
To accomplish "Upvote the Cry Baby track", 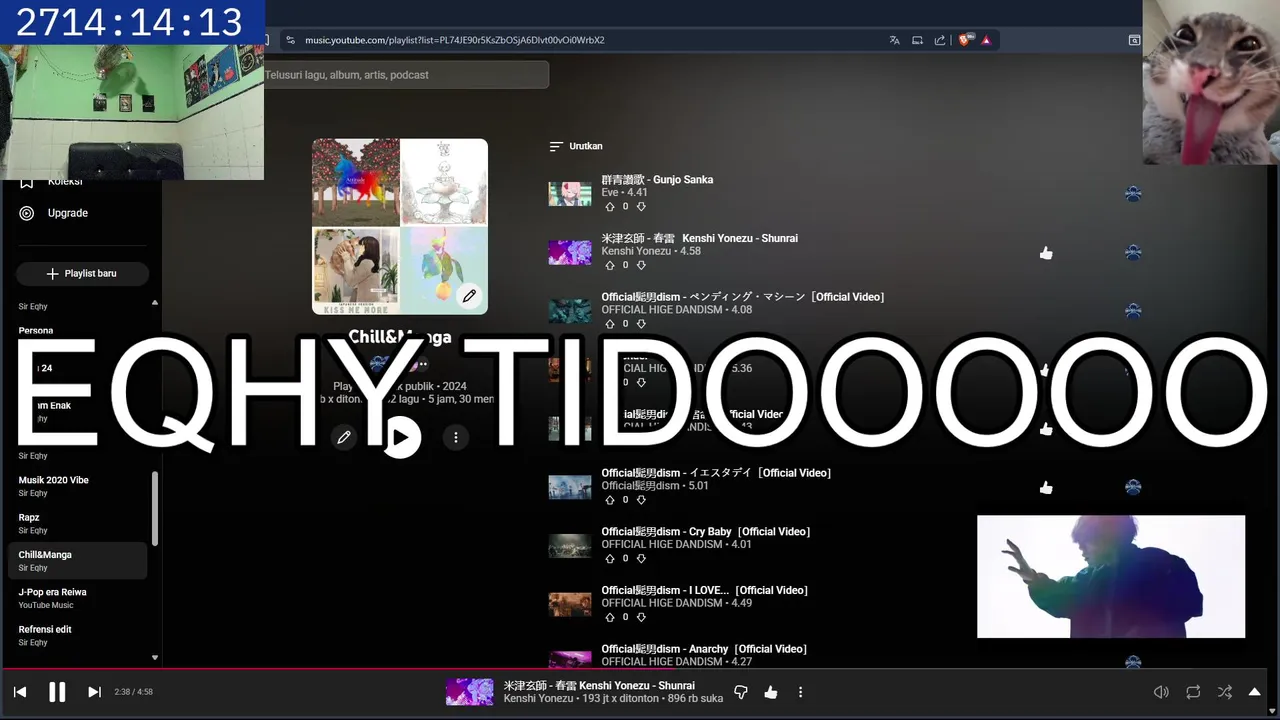I will pyautogui.click(x=610, y=559).
